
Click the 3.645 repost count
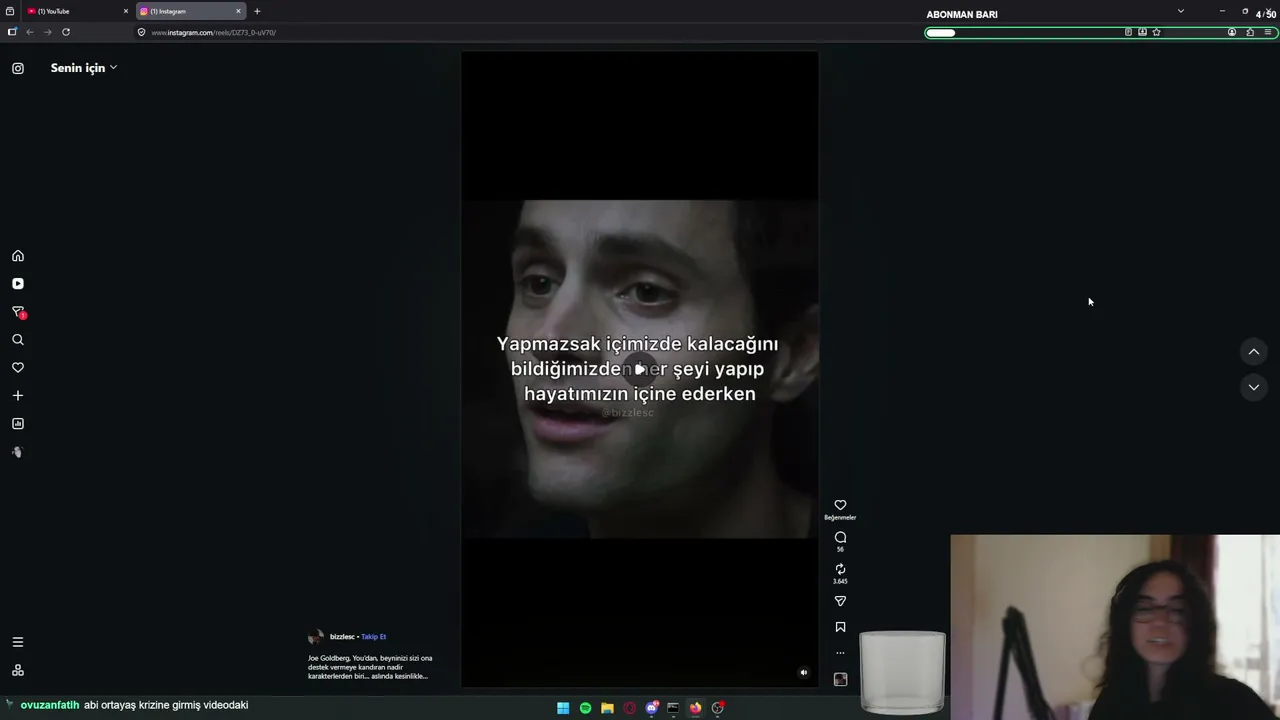pyautogui.click(x=840, y=581)
